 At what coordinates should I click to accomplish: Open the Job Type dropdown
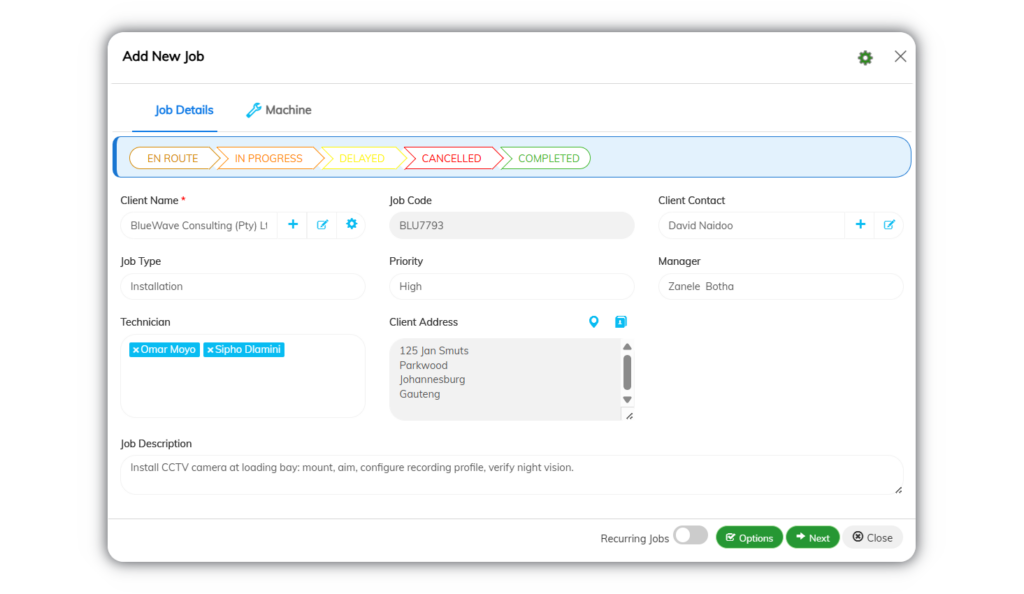(243, 286)
